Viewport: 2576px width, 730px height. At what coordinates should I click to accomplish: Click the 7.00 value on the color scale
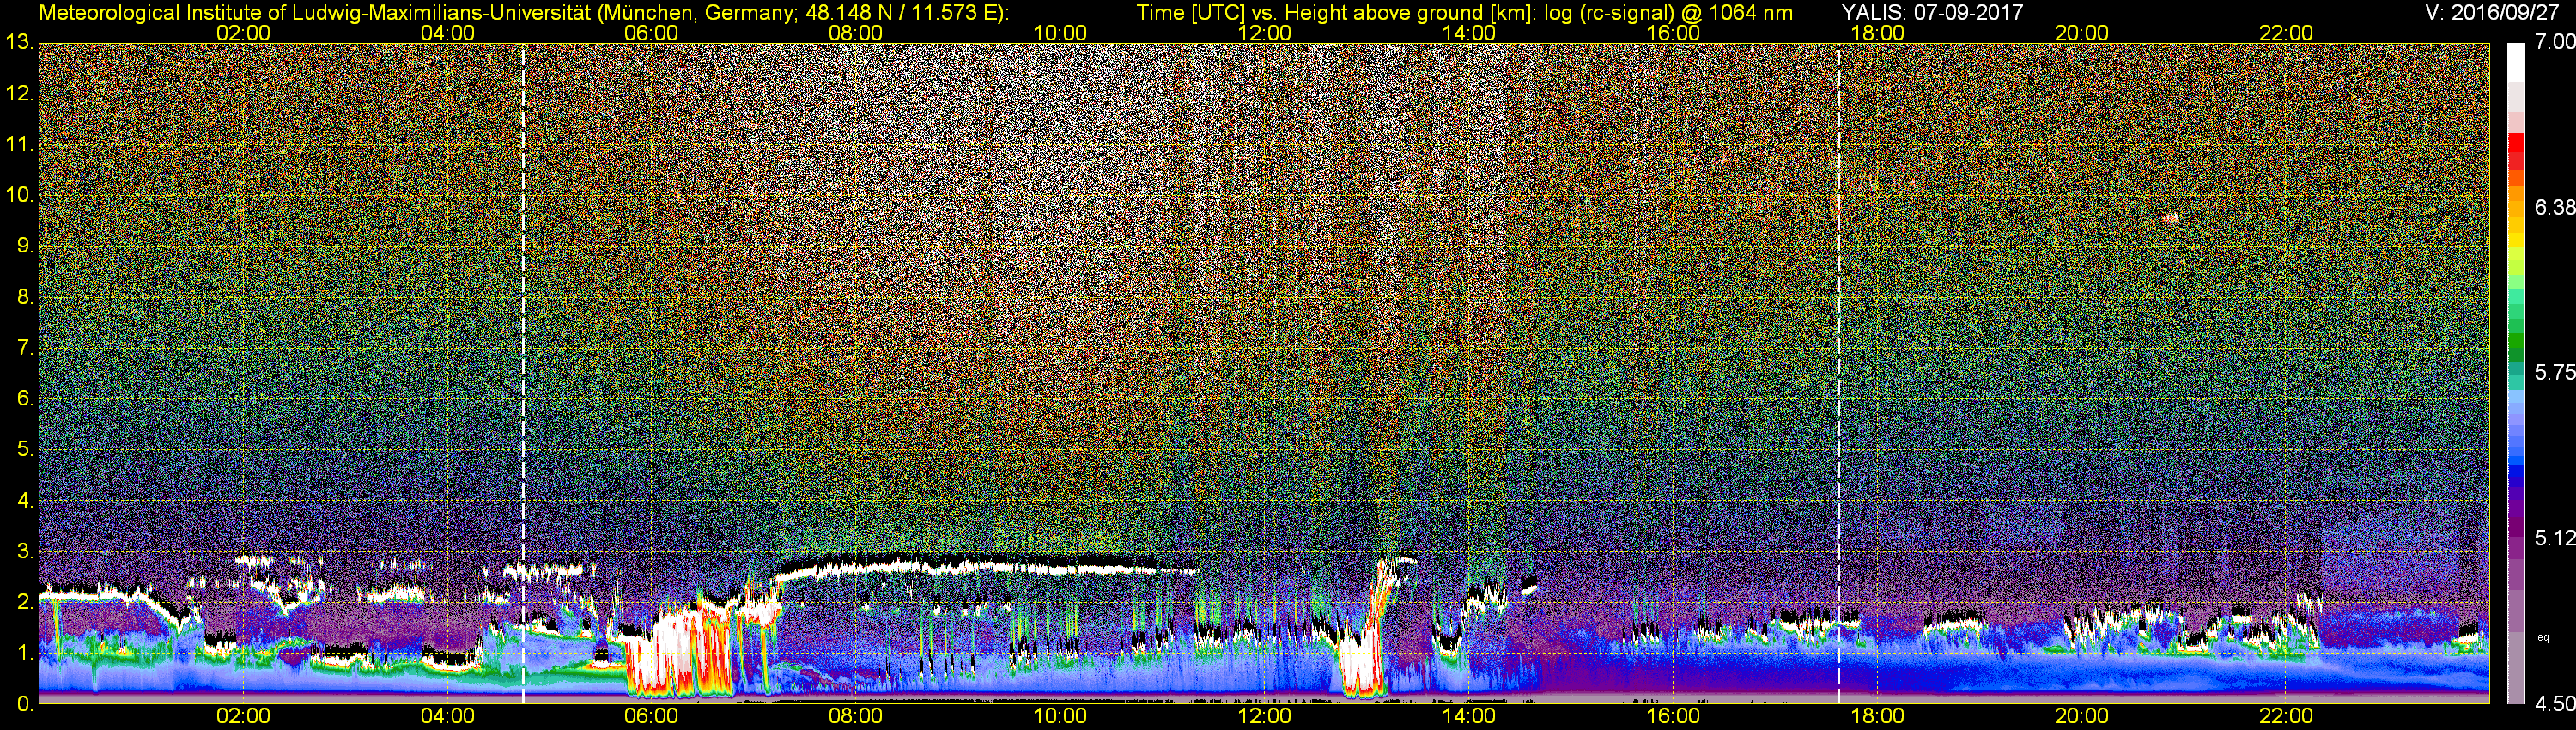click(2554, 42)
